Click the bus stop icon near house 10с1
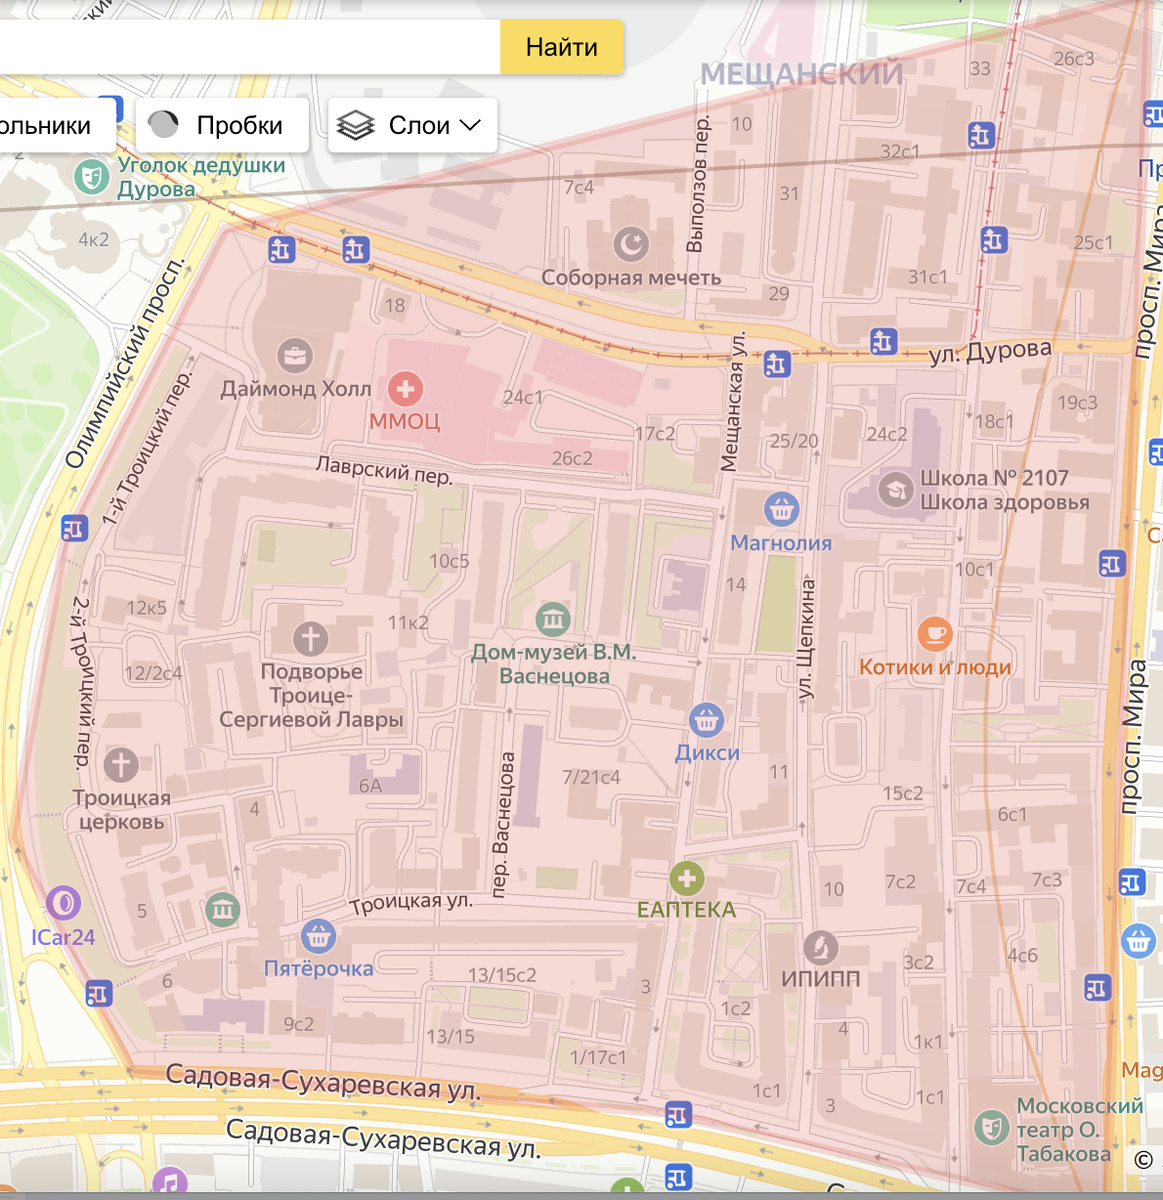Image resolution: width=1163 pixels, height=1200 pixels. (1112, 564)
